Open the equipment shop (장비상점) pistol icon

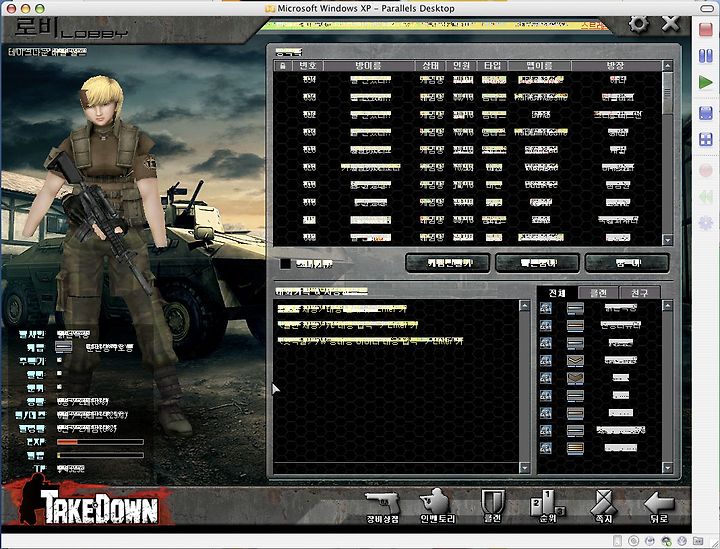[x=382, y=507]
